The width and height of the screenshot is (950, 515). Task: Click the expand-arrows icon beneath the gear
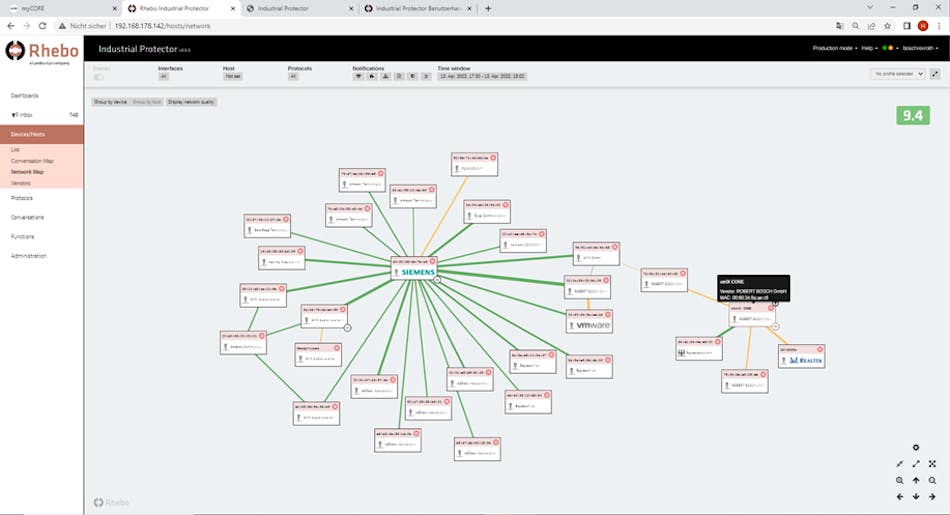pos(916,464)
